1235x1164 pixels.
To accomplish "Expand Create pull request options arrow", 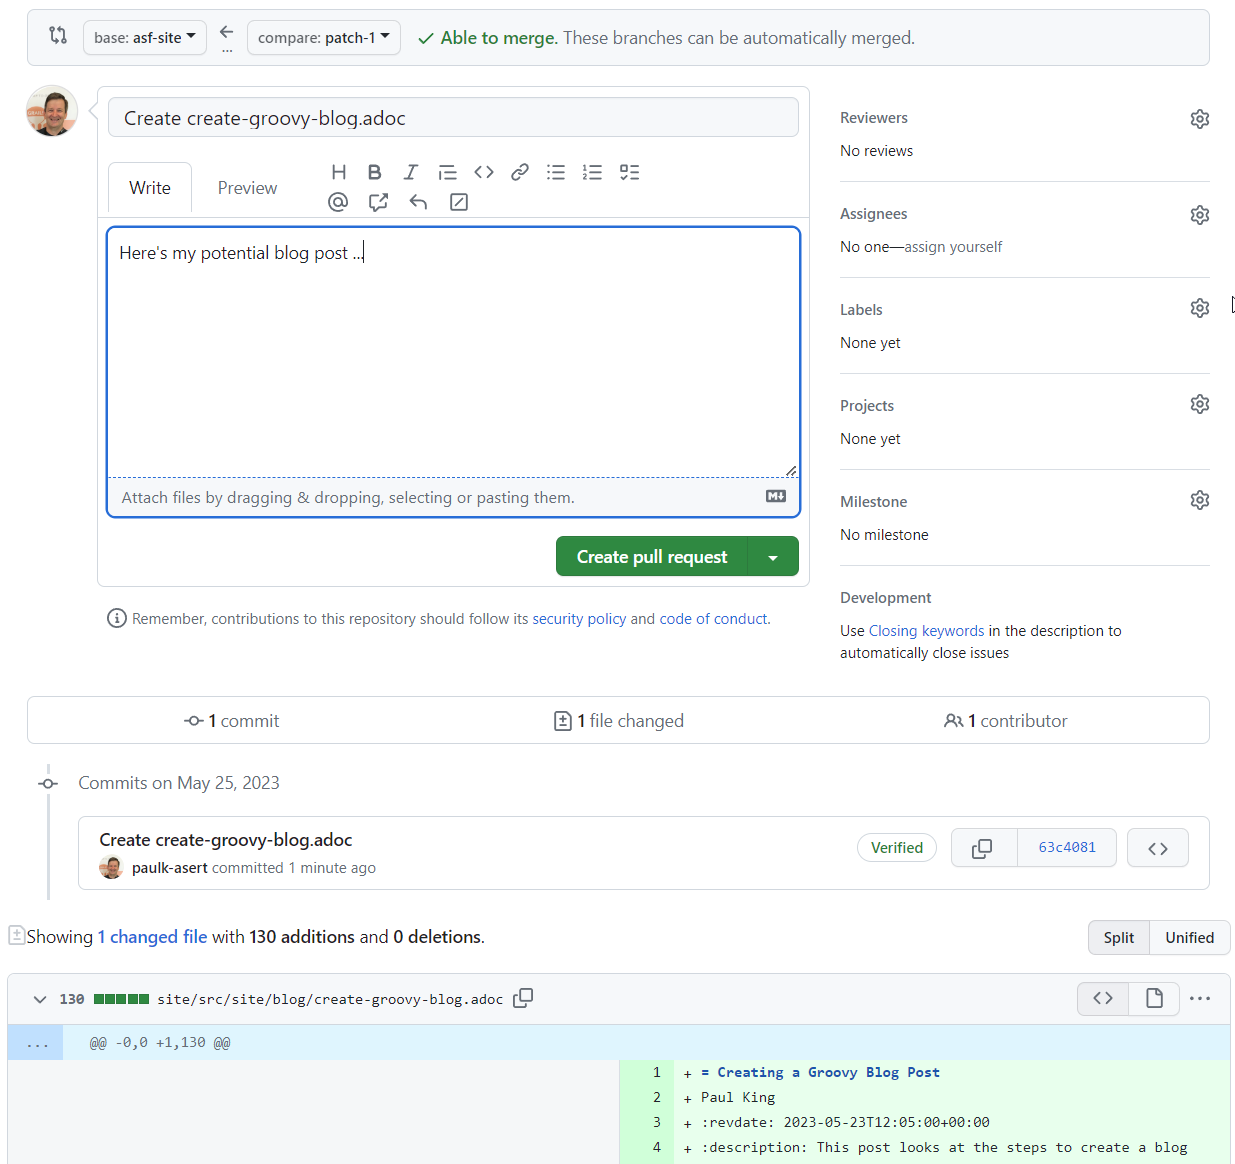I will point(773,557).
